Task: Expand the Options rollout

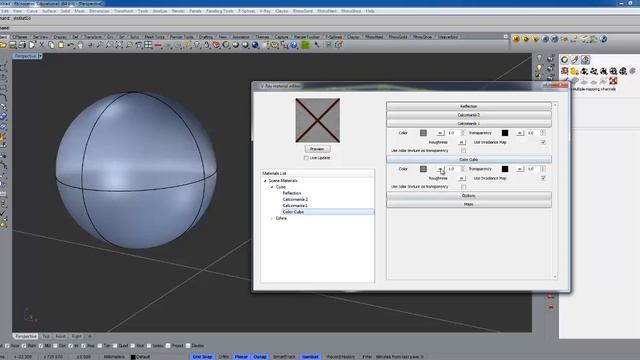Action: click(x=469, y=196)
